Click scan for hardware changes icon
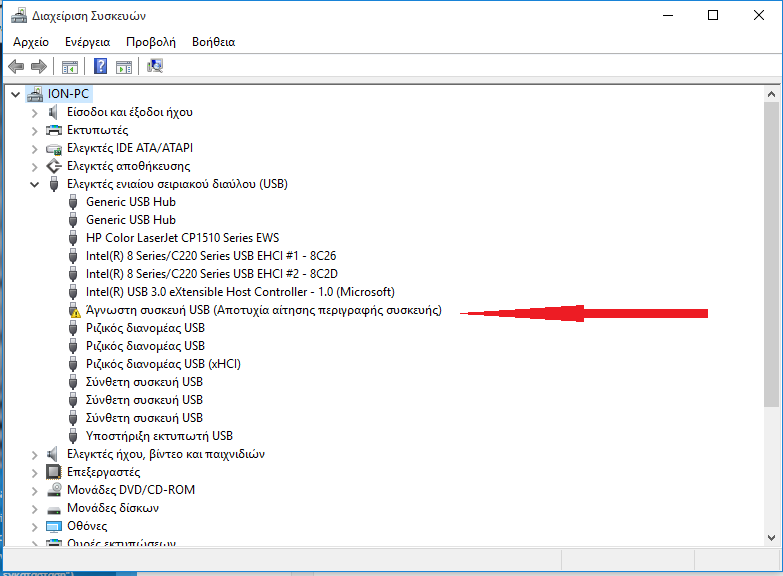This screenshot has height=576, width=783. (x=155, y=66)
